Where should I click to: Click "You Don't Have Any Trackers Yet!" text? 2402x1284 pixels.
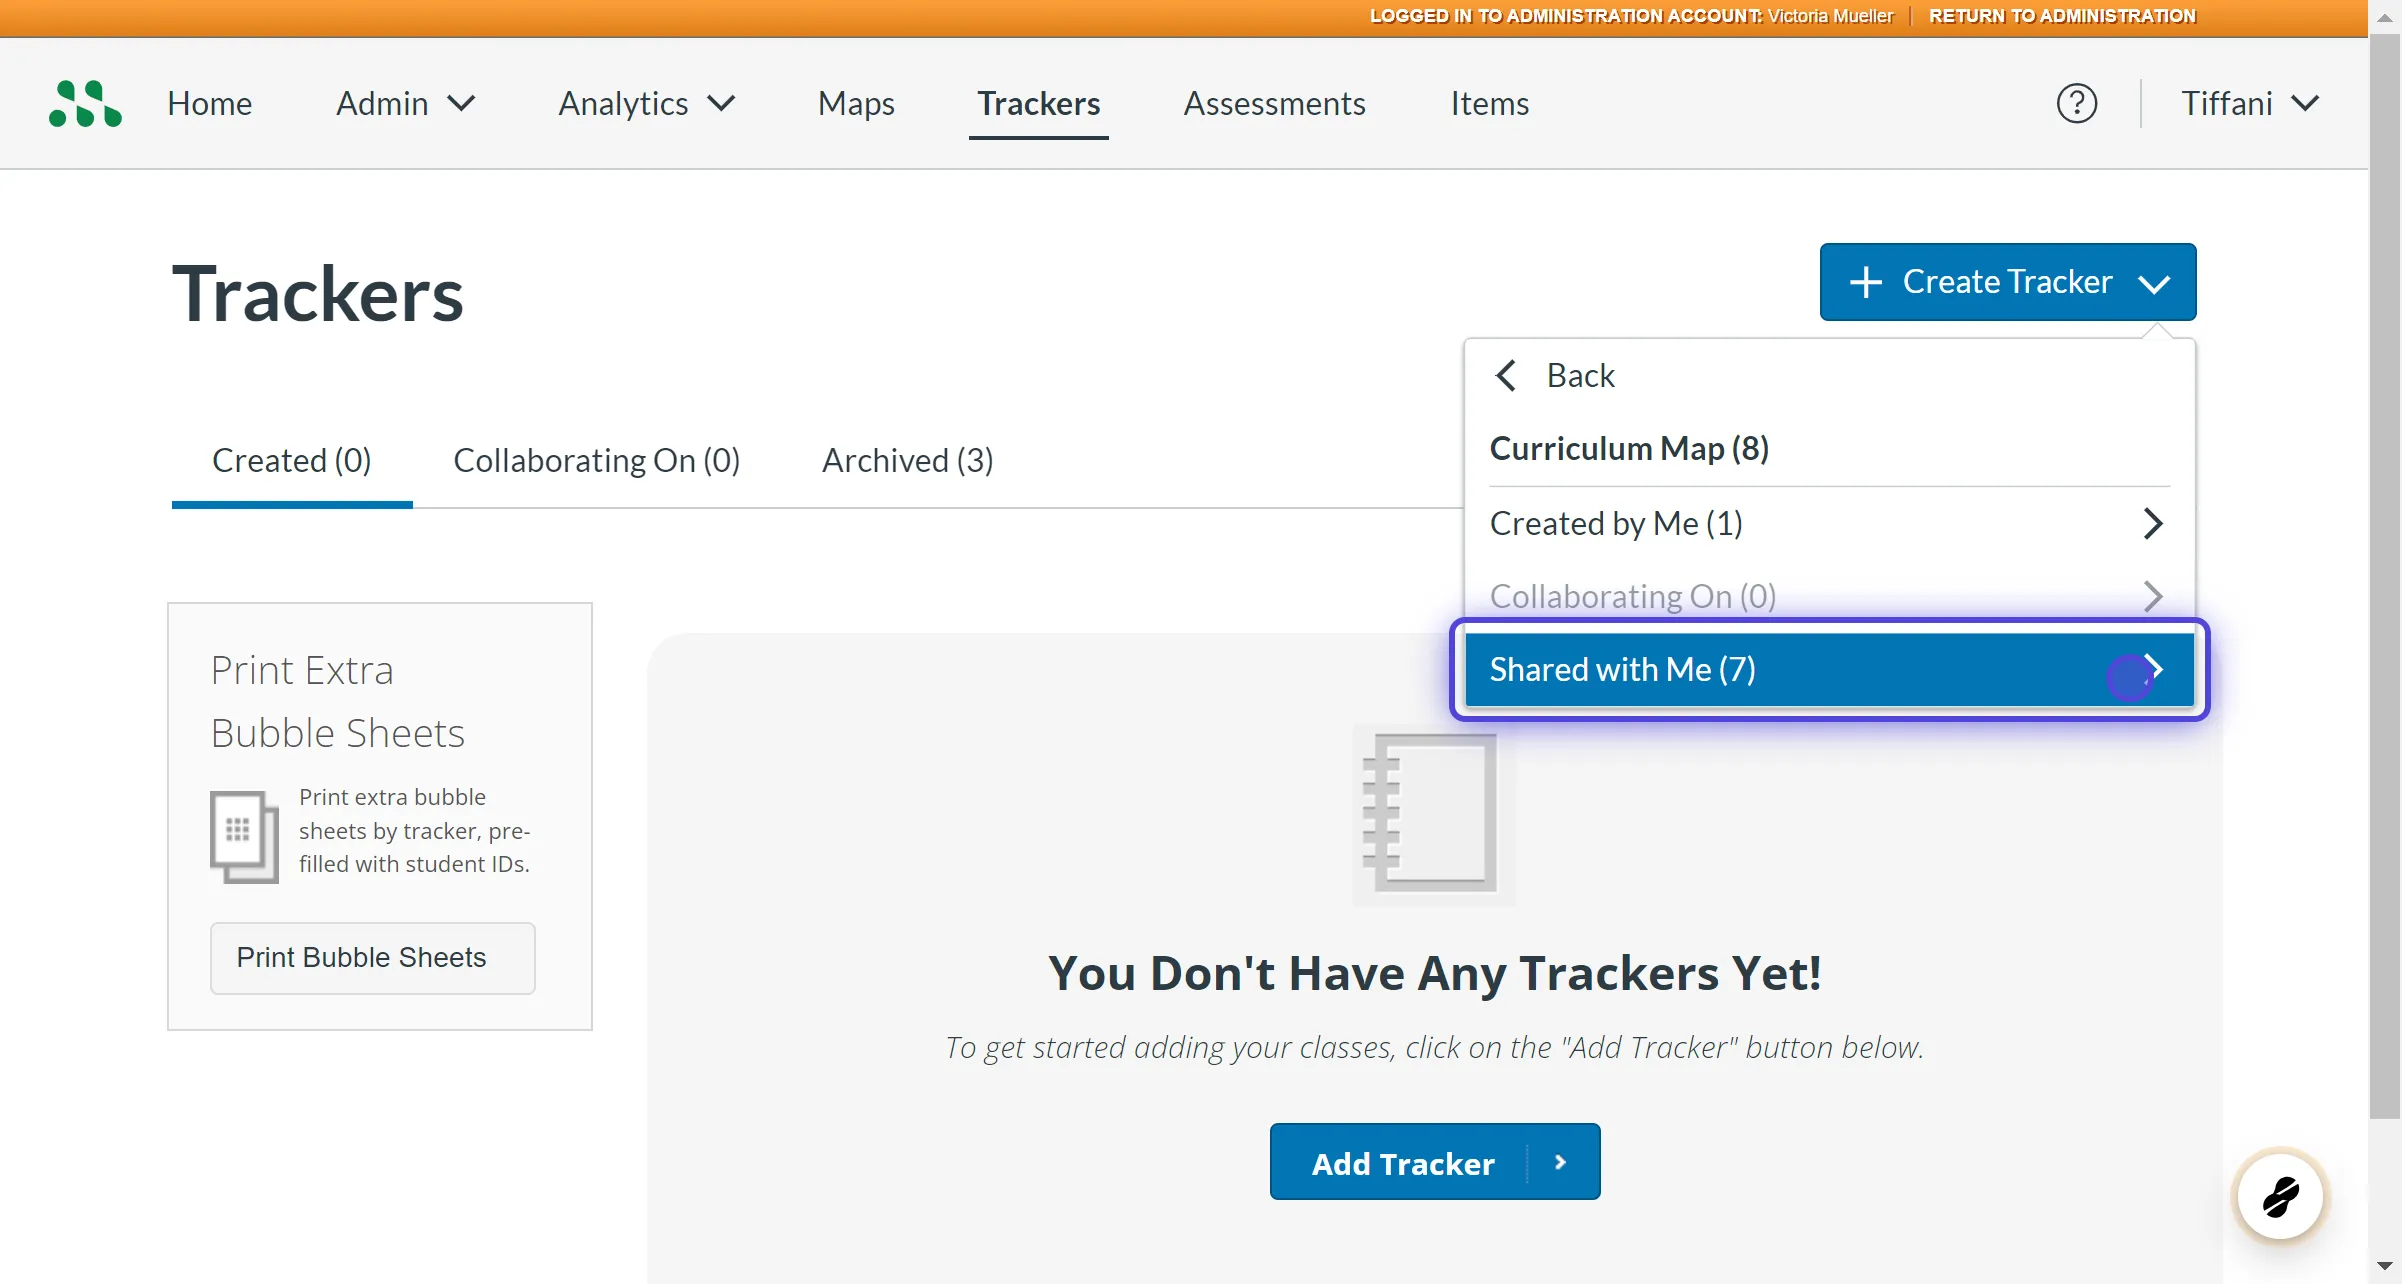1434,973
